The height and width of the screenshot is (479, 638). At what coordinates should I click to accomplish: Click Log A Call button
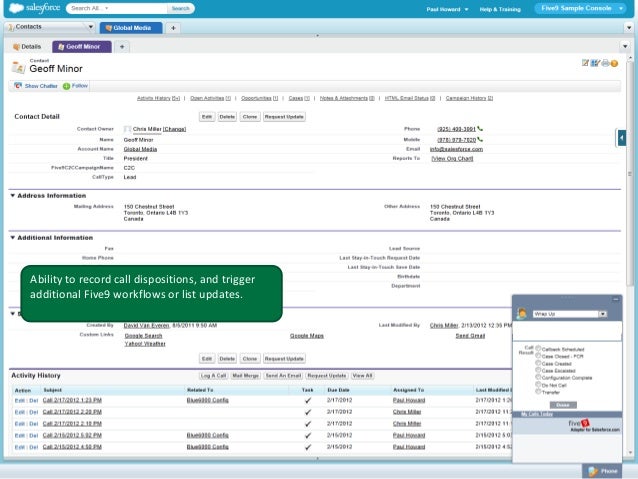point(213,376)
